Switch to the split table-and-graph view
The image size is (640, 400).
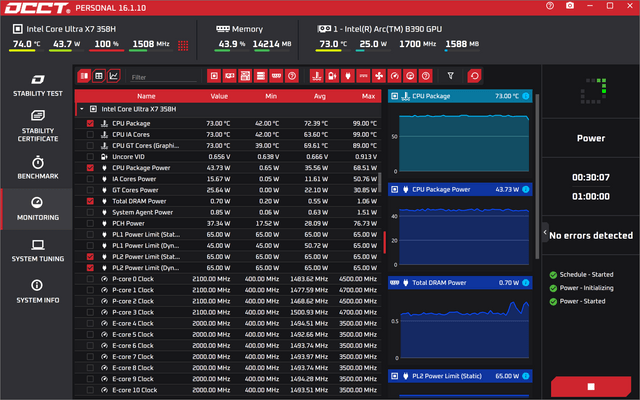point(84,76)
